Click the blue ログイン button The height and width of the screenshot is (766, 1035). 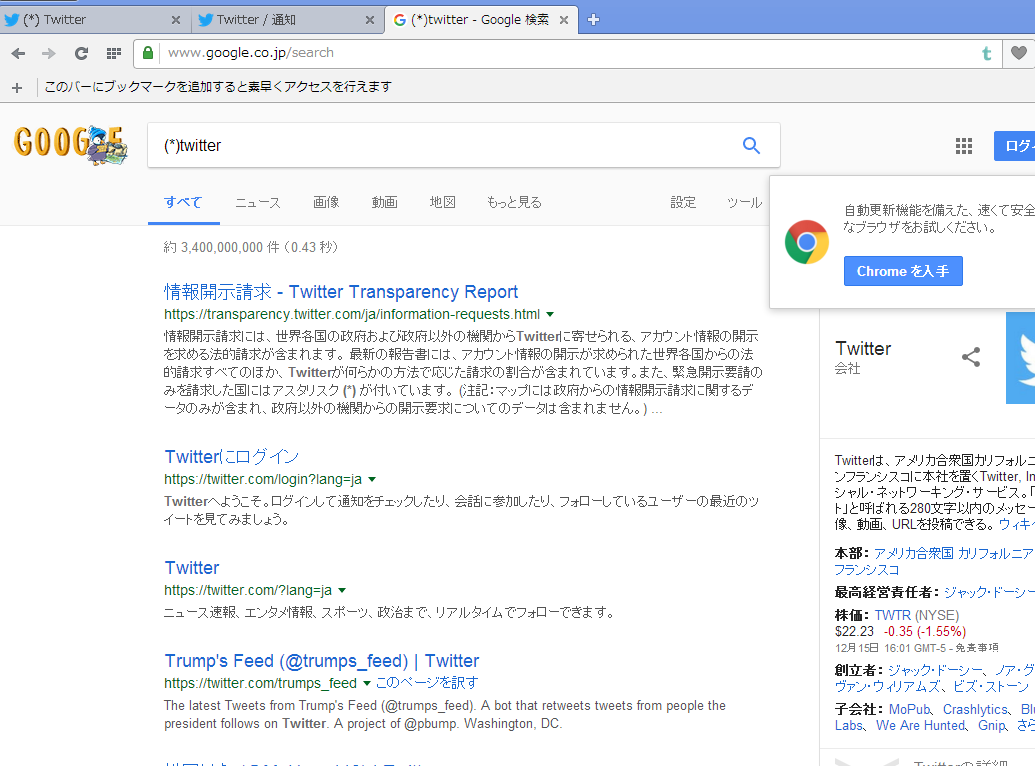[1015, 146]
